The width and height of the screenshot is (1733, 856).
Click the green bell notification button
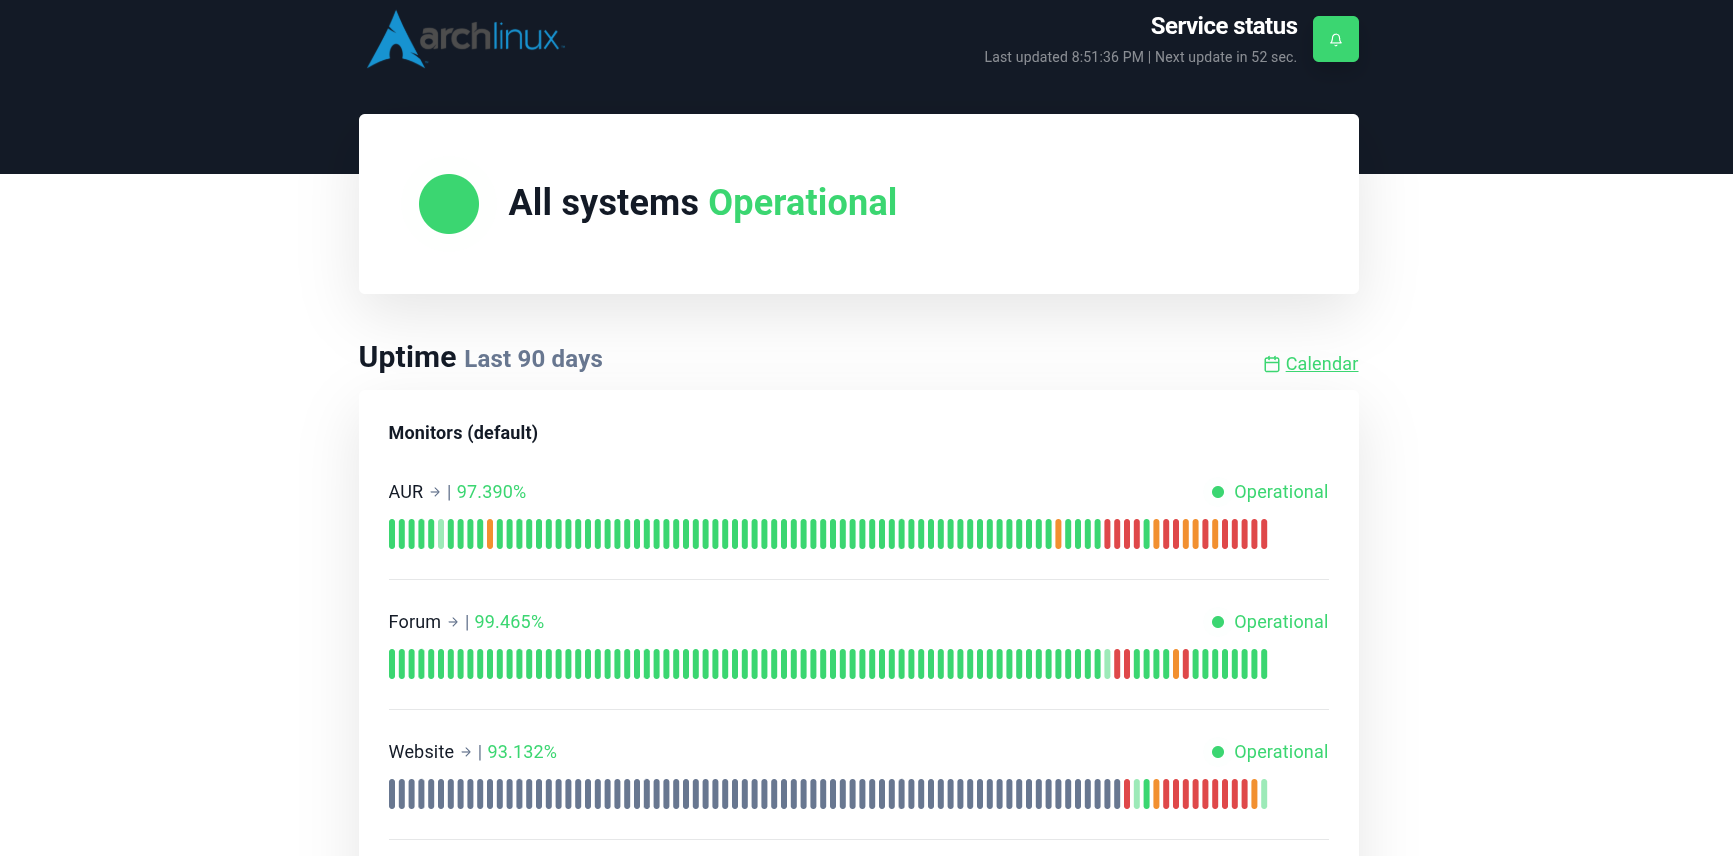pyautogui.click(x=1335, y=39)
